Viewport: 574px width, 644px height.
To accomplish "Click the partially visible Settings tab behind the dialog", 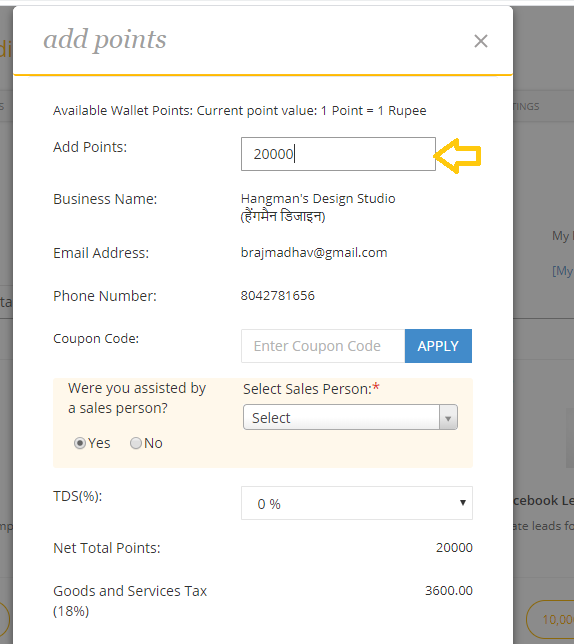I will click(x=526, y=106).
